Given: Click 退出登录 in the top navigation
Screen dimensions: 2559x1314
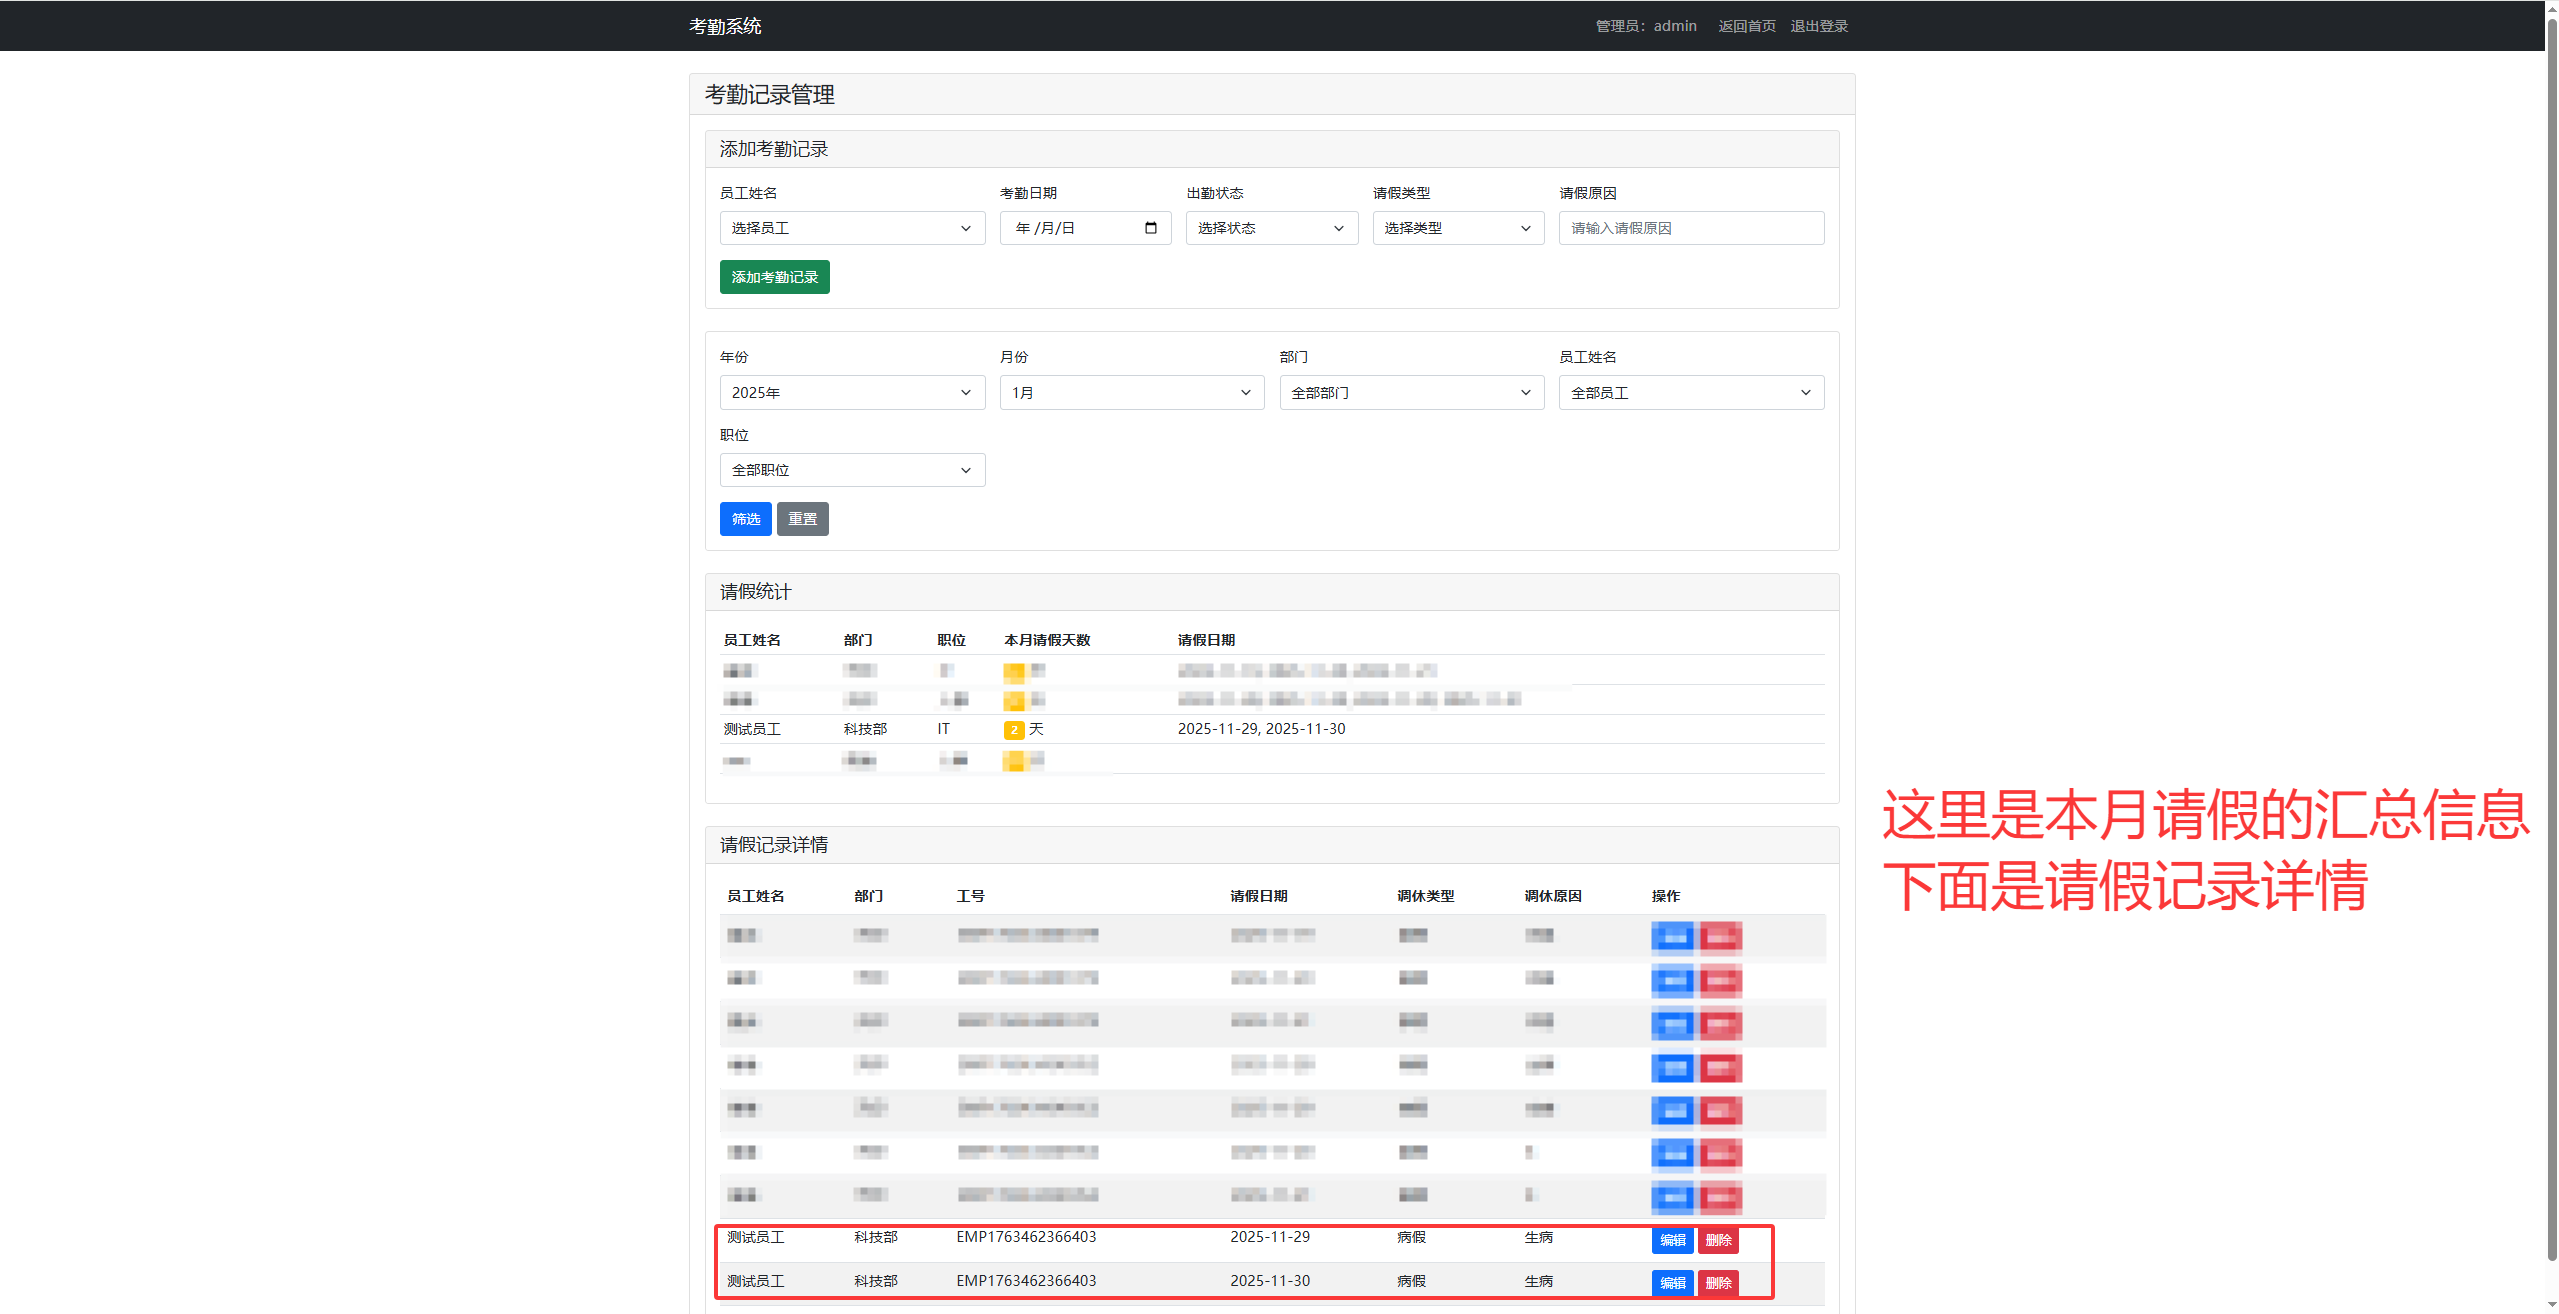Looking at the screenshot, I should click(1818, 26).
